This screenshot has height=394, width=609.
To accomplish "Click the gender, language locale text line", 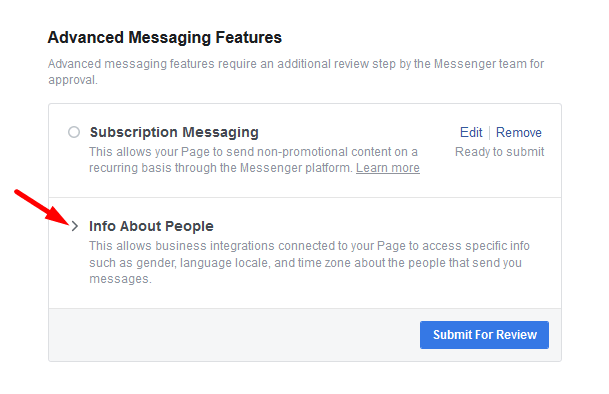I will 305,263.
